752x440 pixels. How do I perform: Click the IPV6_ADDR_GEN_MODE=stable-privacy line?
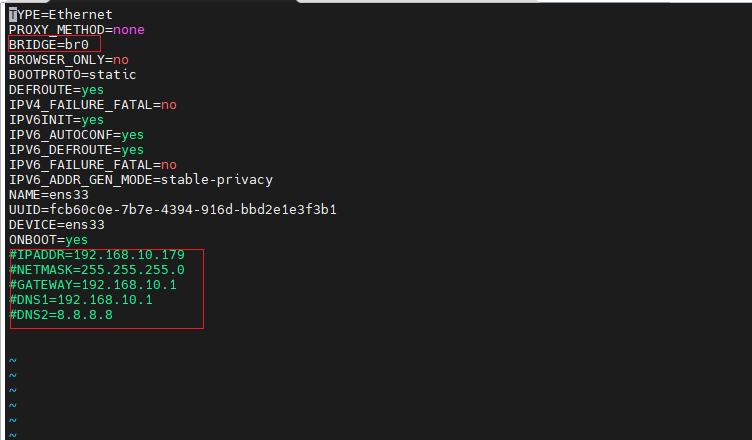(x=141, y=180)
